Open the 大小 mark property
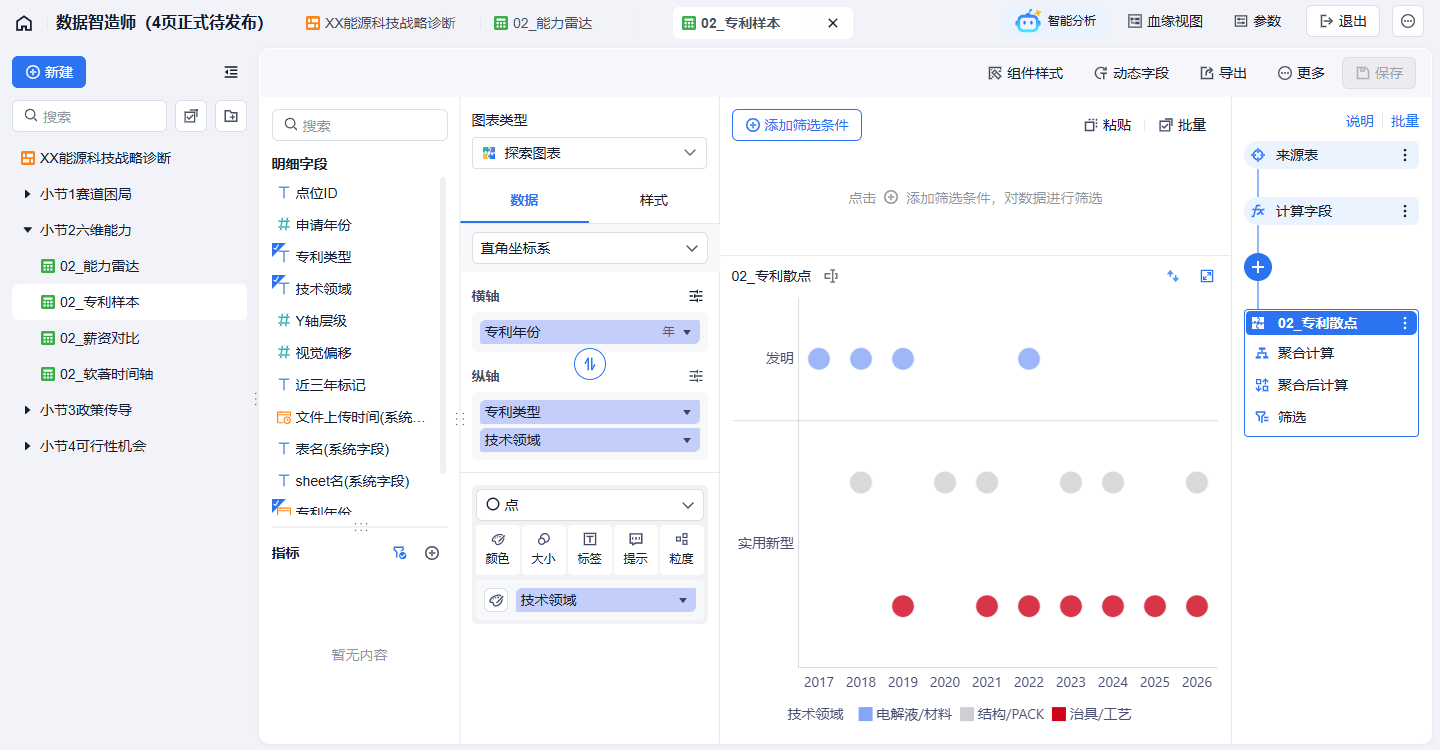This screenshot has height=750, width=1440. pyautogui.click(x=543, y=550)
